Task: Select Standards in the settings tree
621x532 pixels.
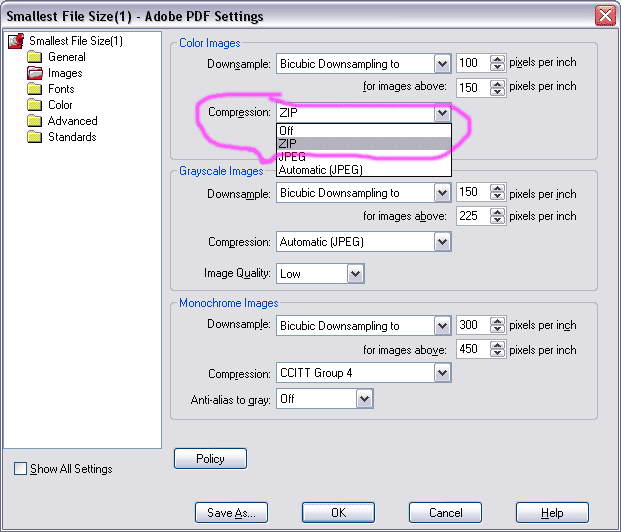Action: click(72, 137)
